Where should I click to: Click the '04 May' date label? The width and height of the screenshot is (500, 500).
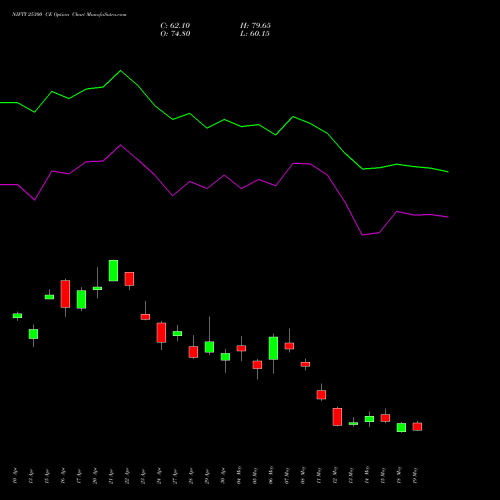(x=239, y=475)
